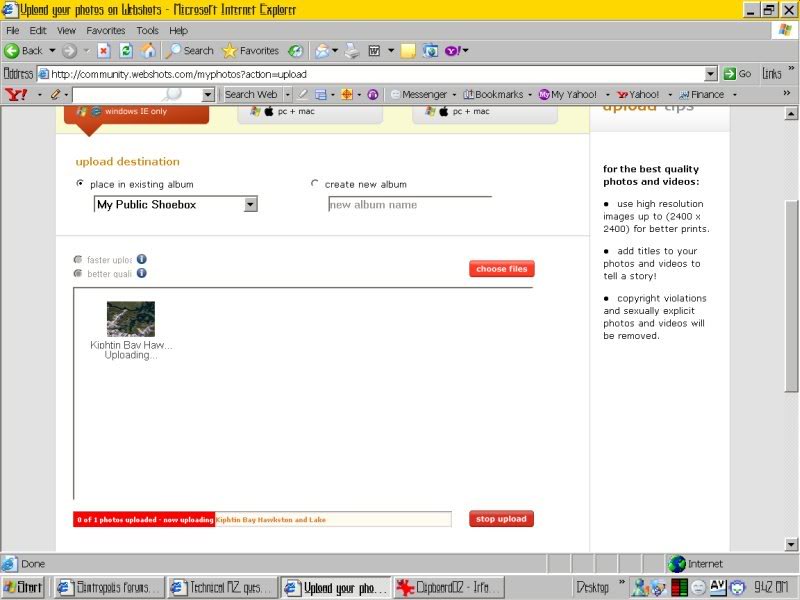Viewport: 800px width, 600px height.
Task: Choose the better quality radio option
Action: click(x=79, y=273)
